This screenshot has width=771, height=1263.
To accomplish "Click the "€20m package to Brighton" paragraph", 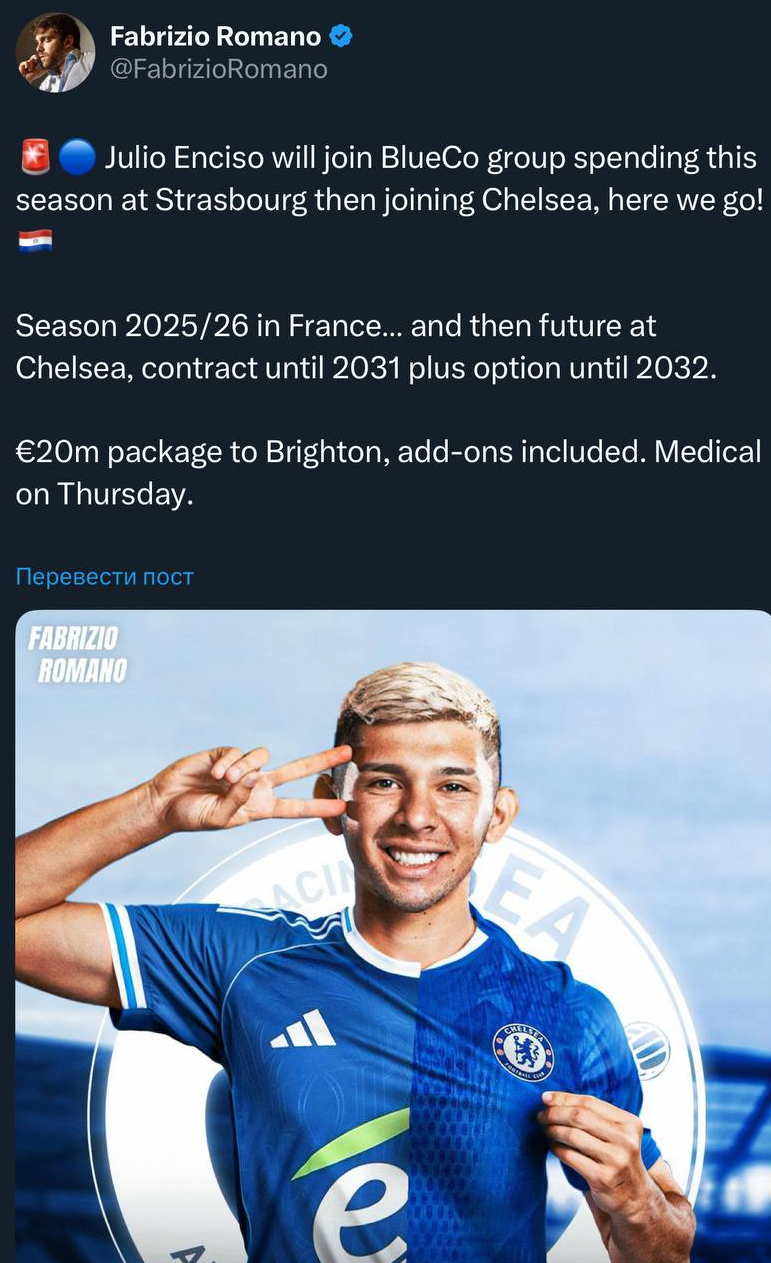I will point(388,472).
